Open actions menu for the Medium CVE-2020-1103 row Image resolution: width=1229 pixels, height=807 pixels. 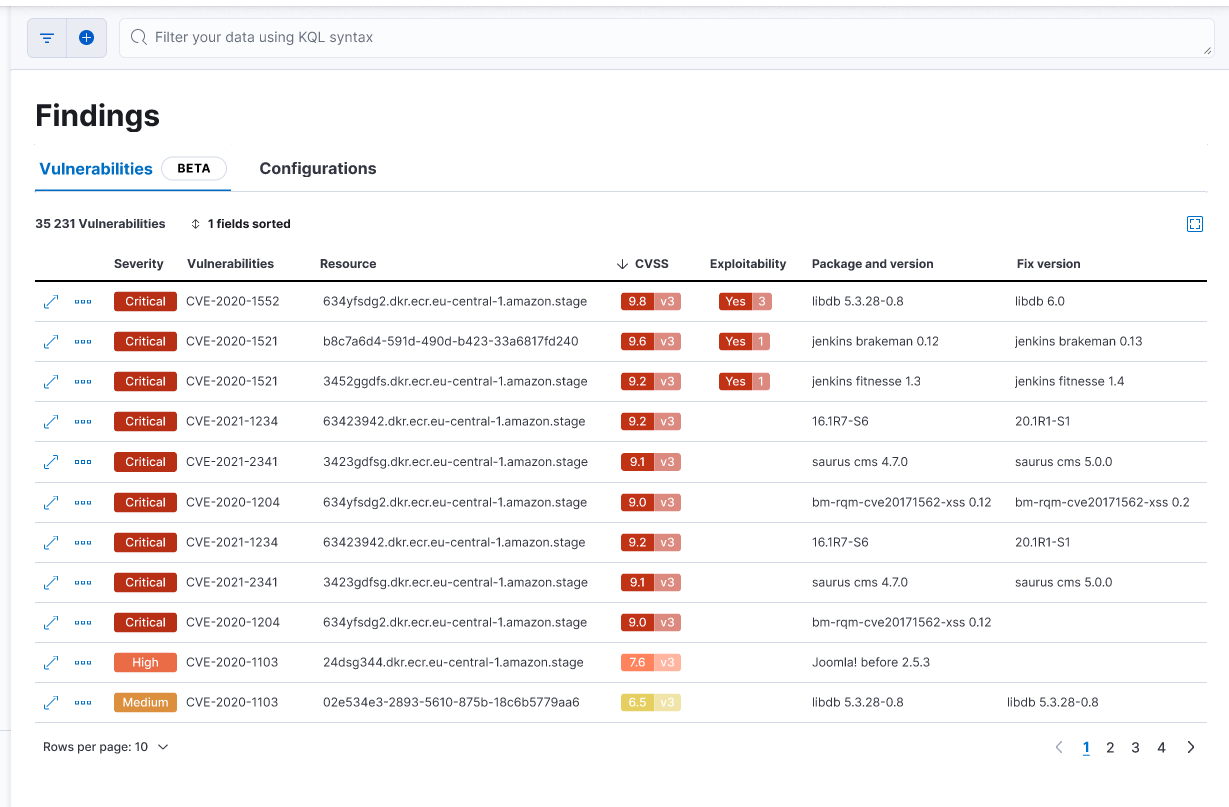pos(83,702)
